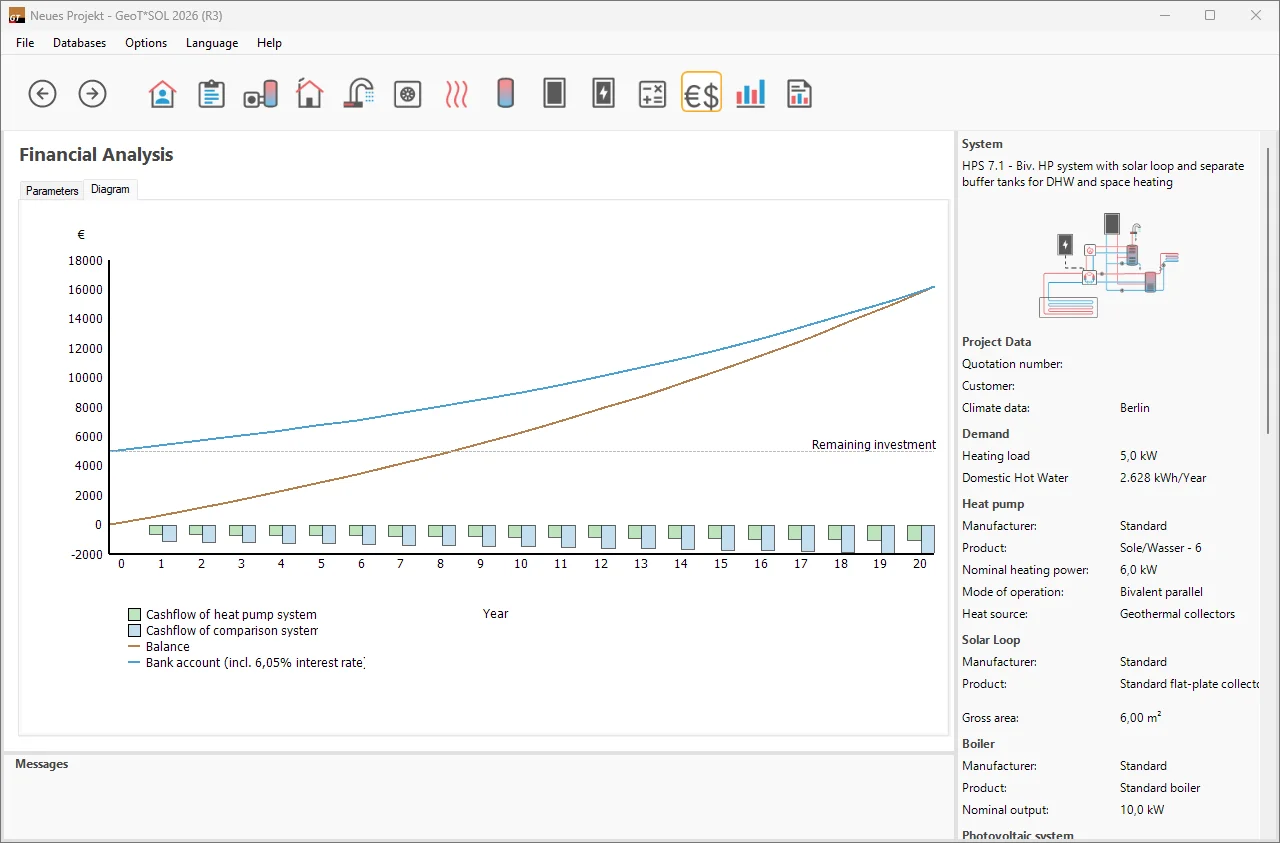
Task: Select the Diagram tab
Action: coord(110,189)
